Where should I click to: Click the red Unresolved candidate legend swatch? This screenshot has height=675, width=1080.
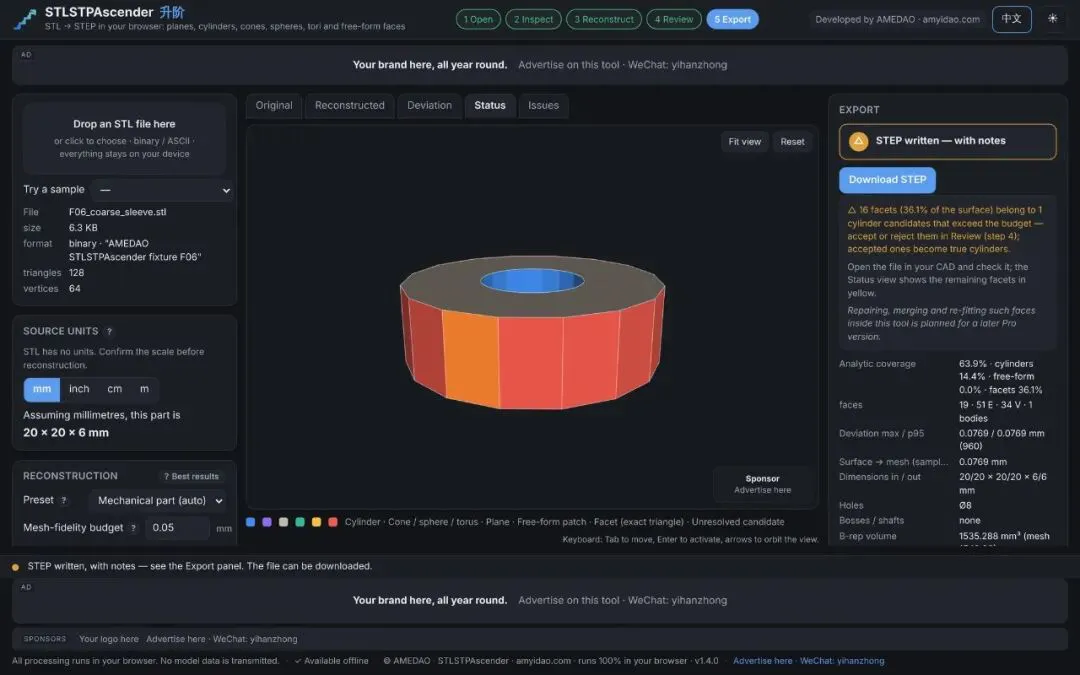point(333,522)
